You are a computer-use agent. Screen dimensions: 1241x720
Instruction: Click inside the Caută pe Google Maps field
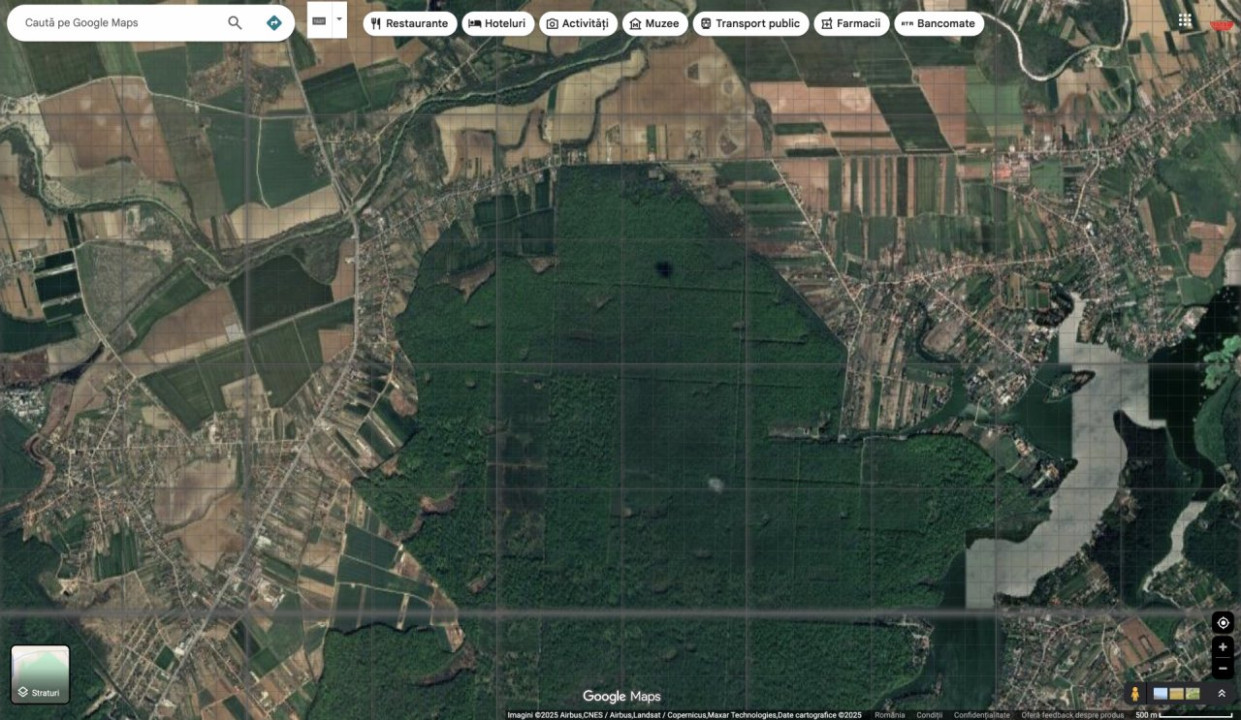click(120, 22)
